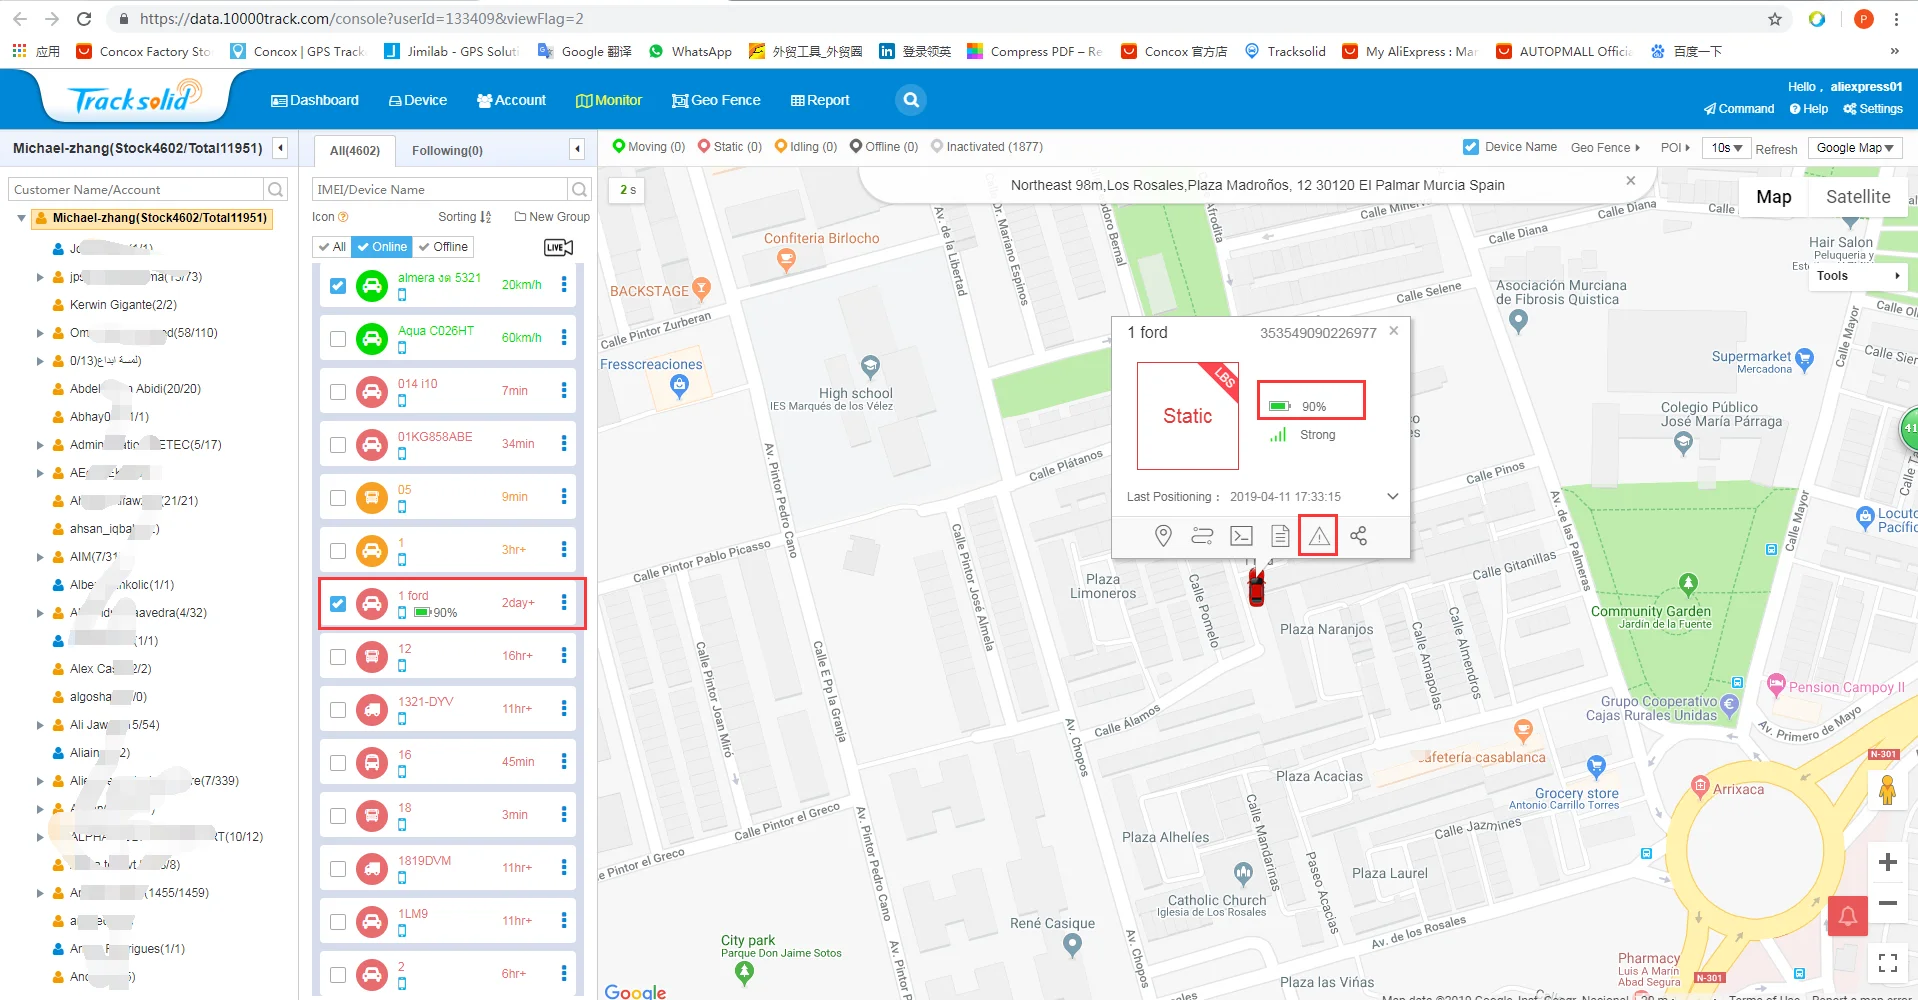Close the 1 ford info popup

(x=1394, y=331)
